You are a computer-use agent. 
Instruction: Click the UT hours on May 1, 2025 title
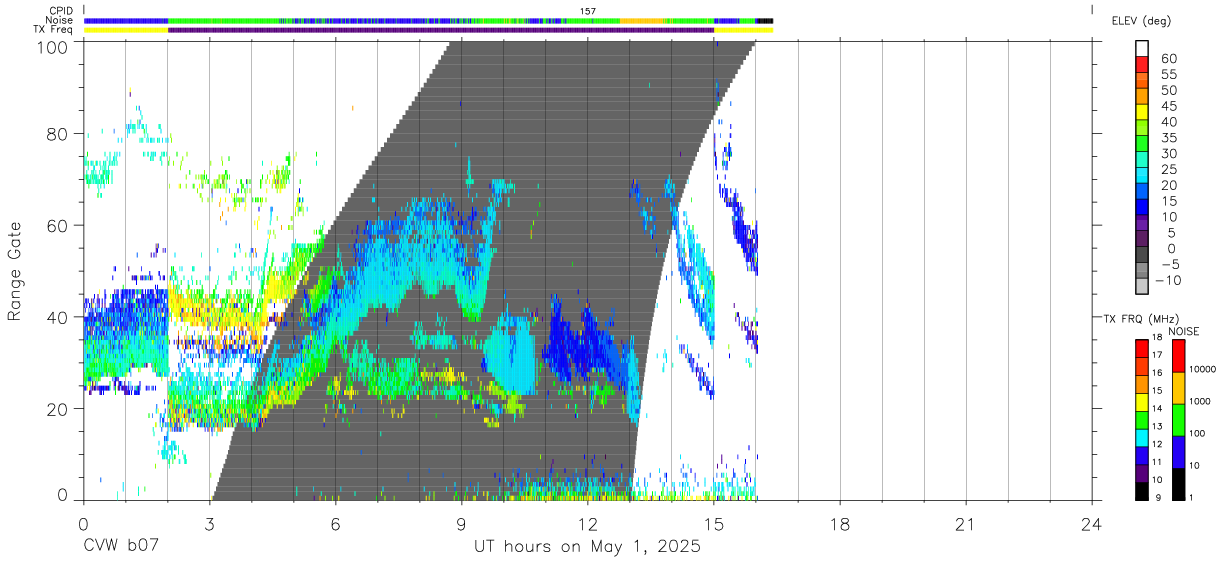tap(587, 547)
